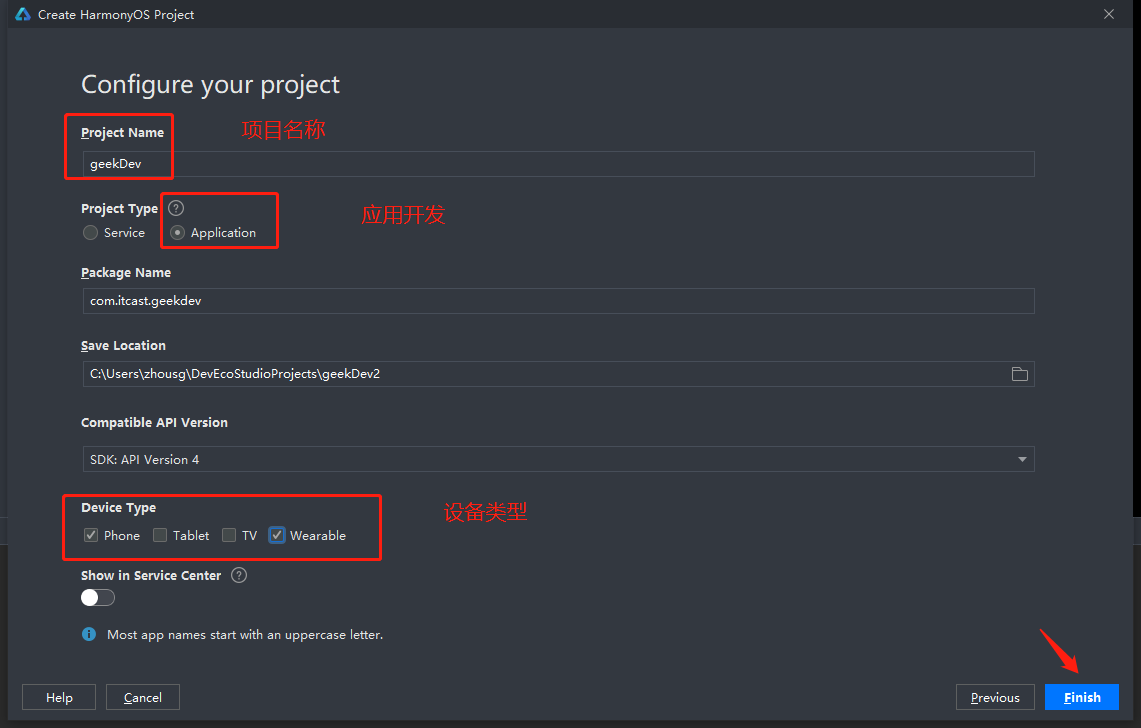The height and width of the screenshot is (728, 1141).
Task: Click the HarmonyOS logo in the title bar
Action: point(23,14)
